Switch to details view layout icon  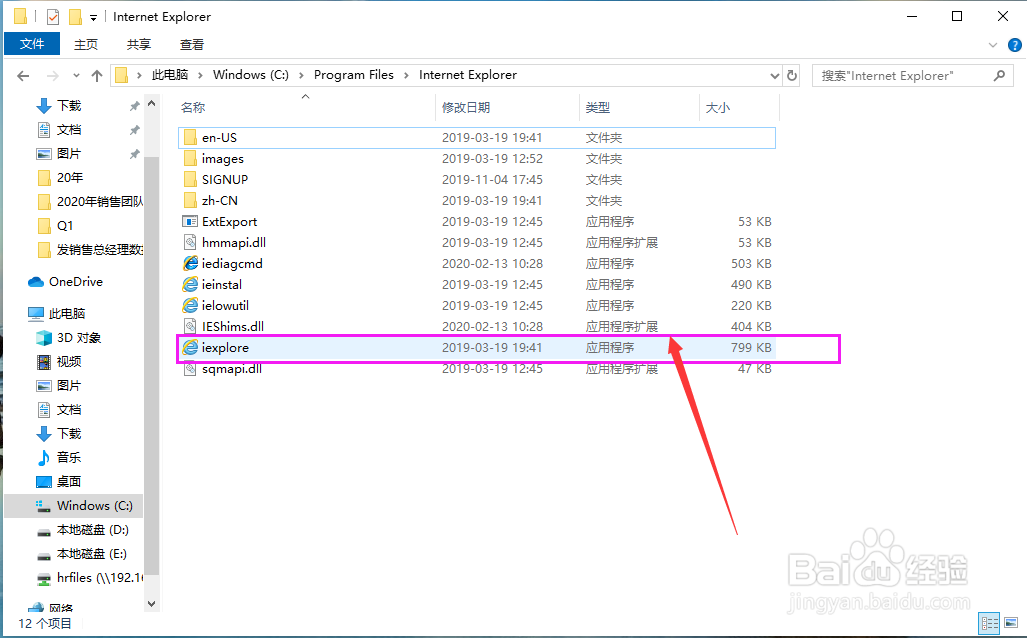pos(989,622)
